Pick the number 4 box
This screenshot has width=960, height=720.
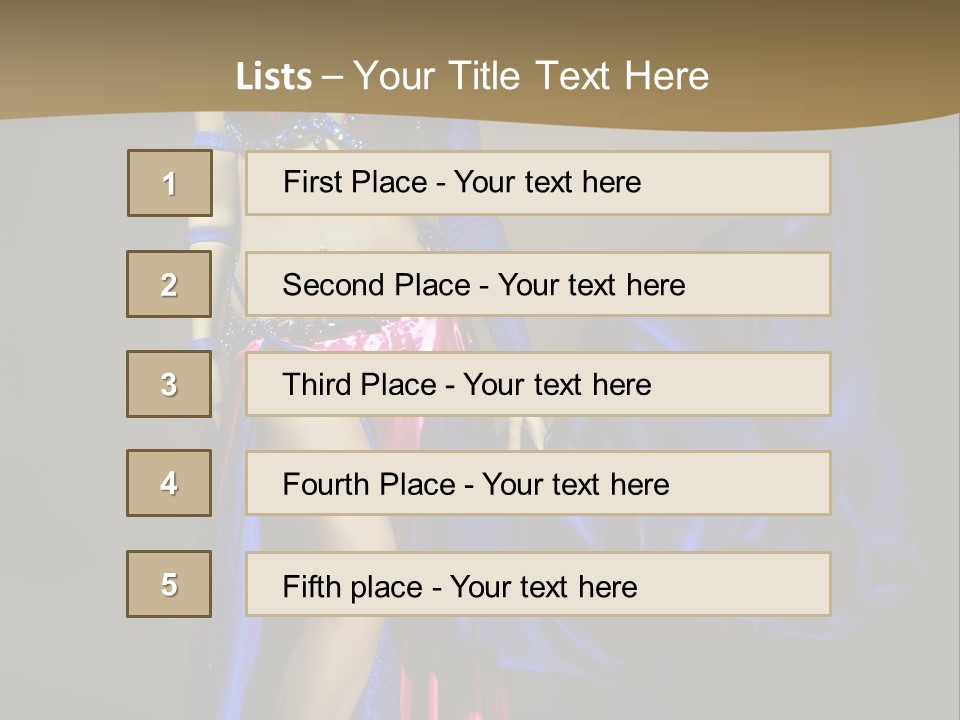coord(169,483)
